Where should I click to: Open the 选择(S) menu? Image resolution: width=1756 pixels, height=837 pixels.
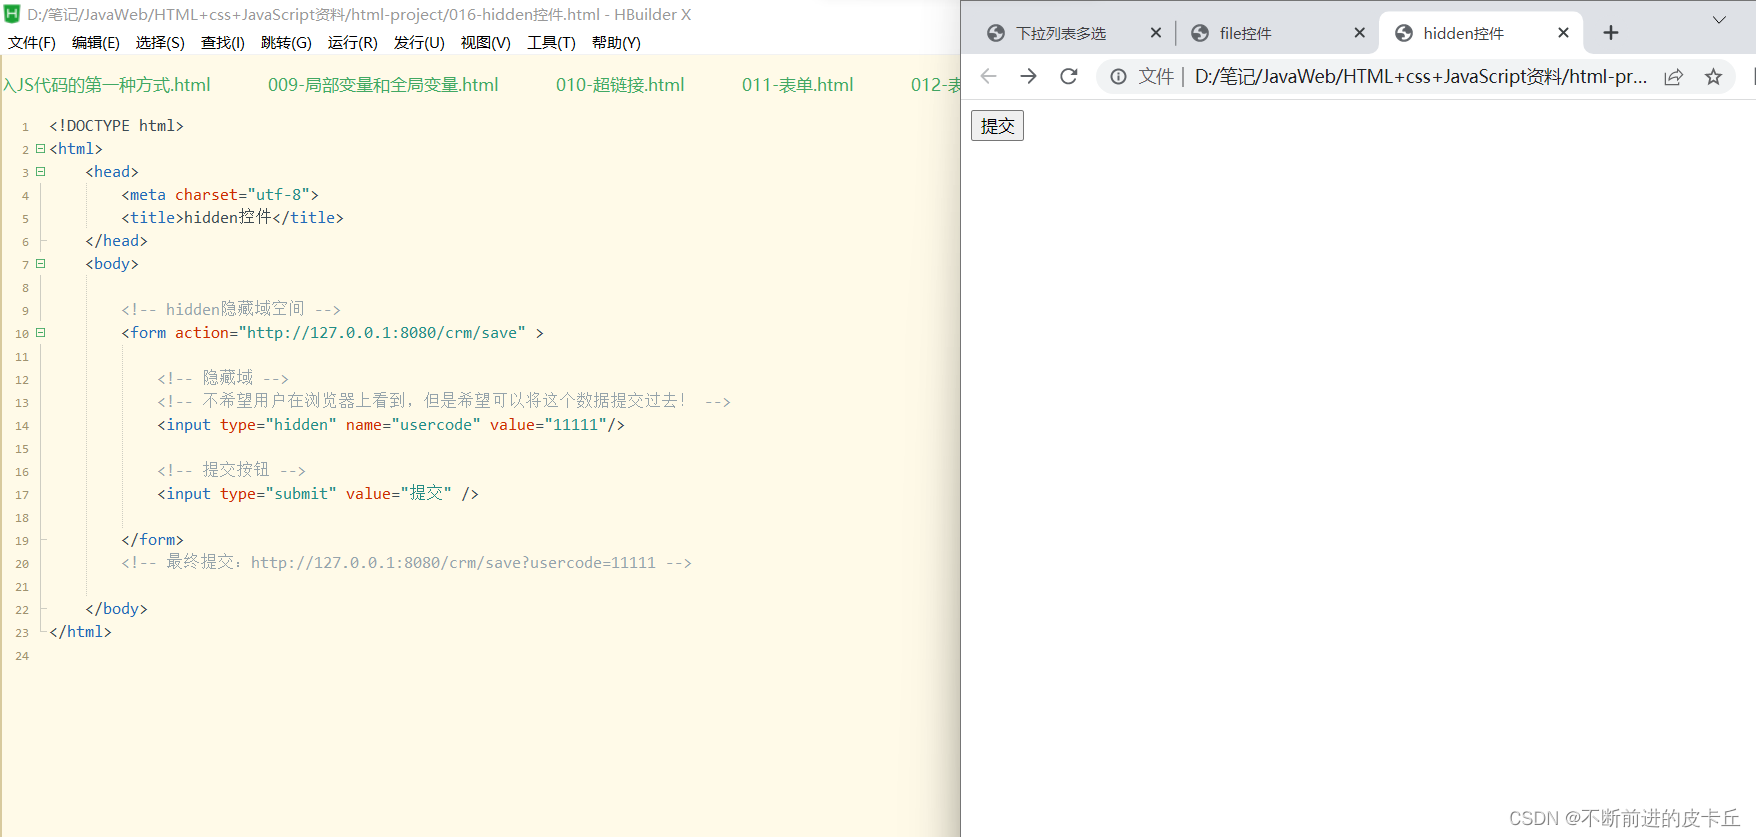pyautogui.click(x=160, y=42)
